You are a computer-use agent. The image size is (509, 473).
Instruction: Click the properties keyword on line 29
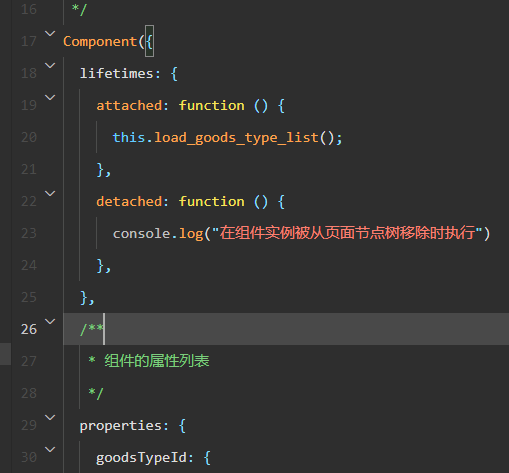(120, 426)
